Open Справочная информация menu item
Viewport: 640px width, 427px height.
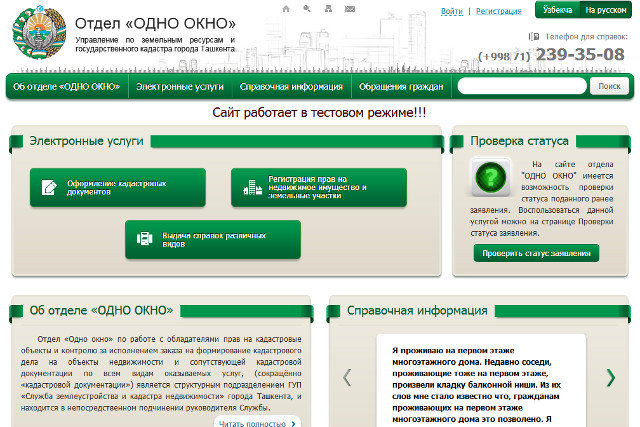pyautogui.click(x=291, y=87)
